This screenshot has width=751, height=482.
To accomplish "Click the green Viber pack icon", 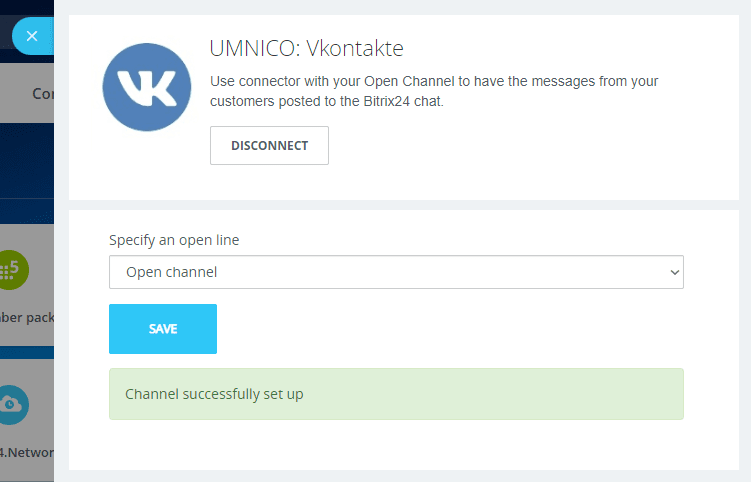I will coord(14,270).
